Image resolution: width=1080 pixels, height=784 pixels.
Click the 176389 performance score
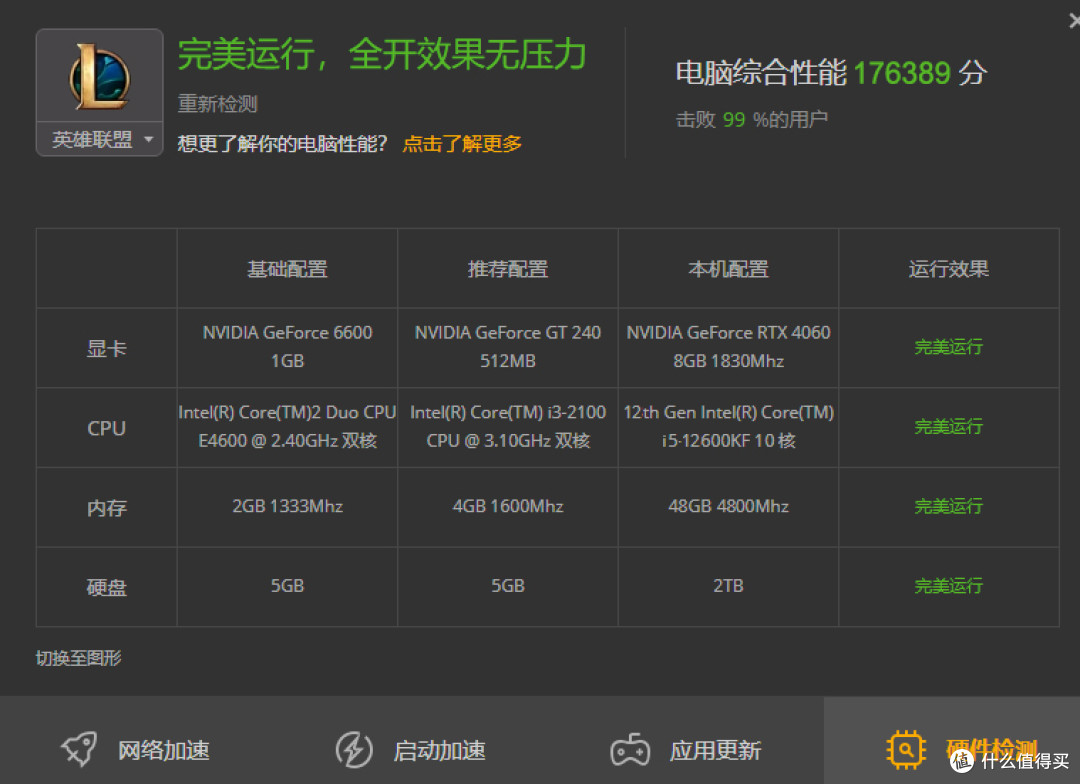tap(902, 72)
